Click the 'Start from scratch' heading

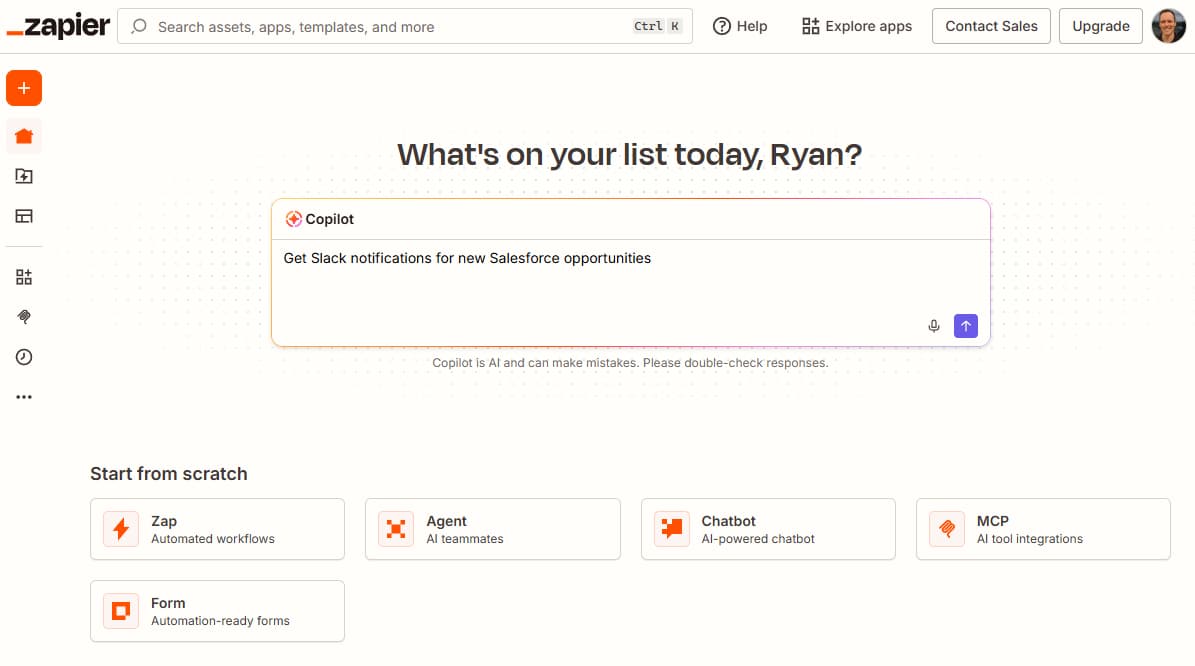[x=168, y=474]
